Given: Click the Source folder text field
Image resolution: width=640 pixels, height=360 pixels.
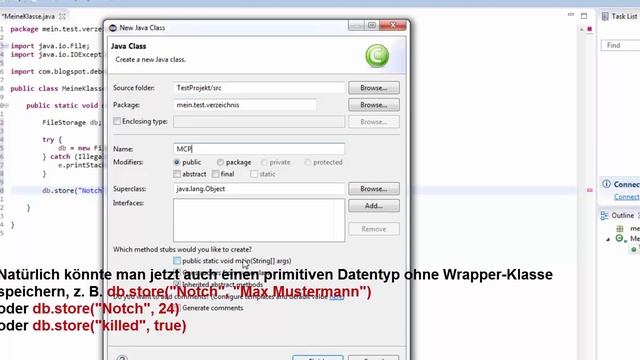Looking at the screenshot, I should pyautogui.click(x=259, y=88).
